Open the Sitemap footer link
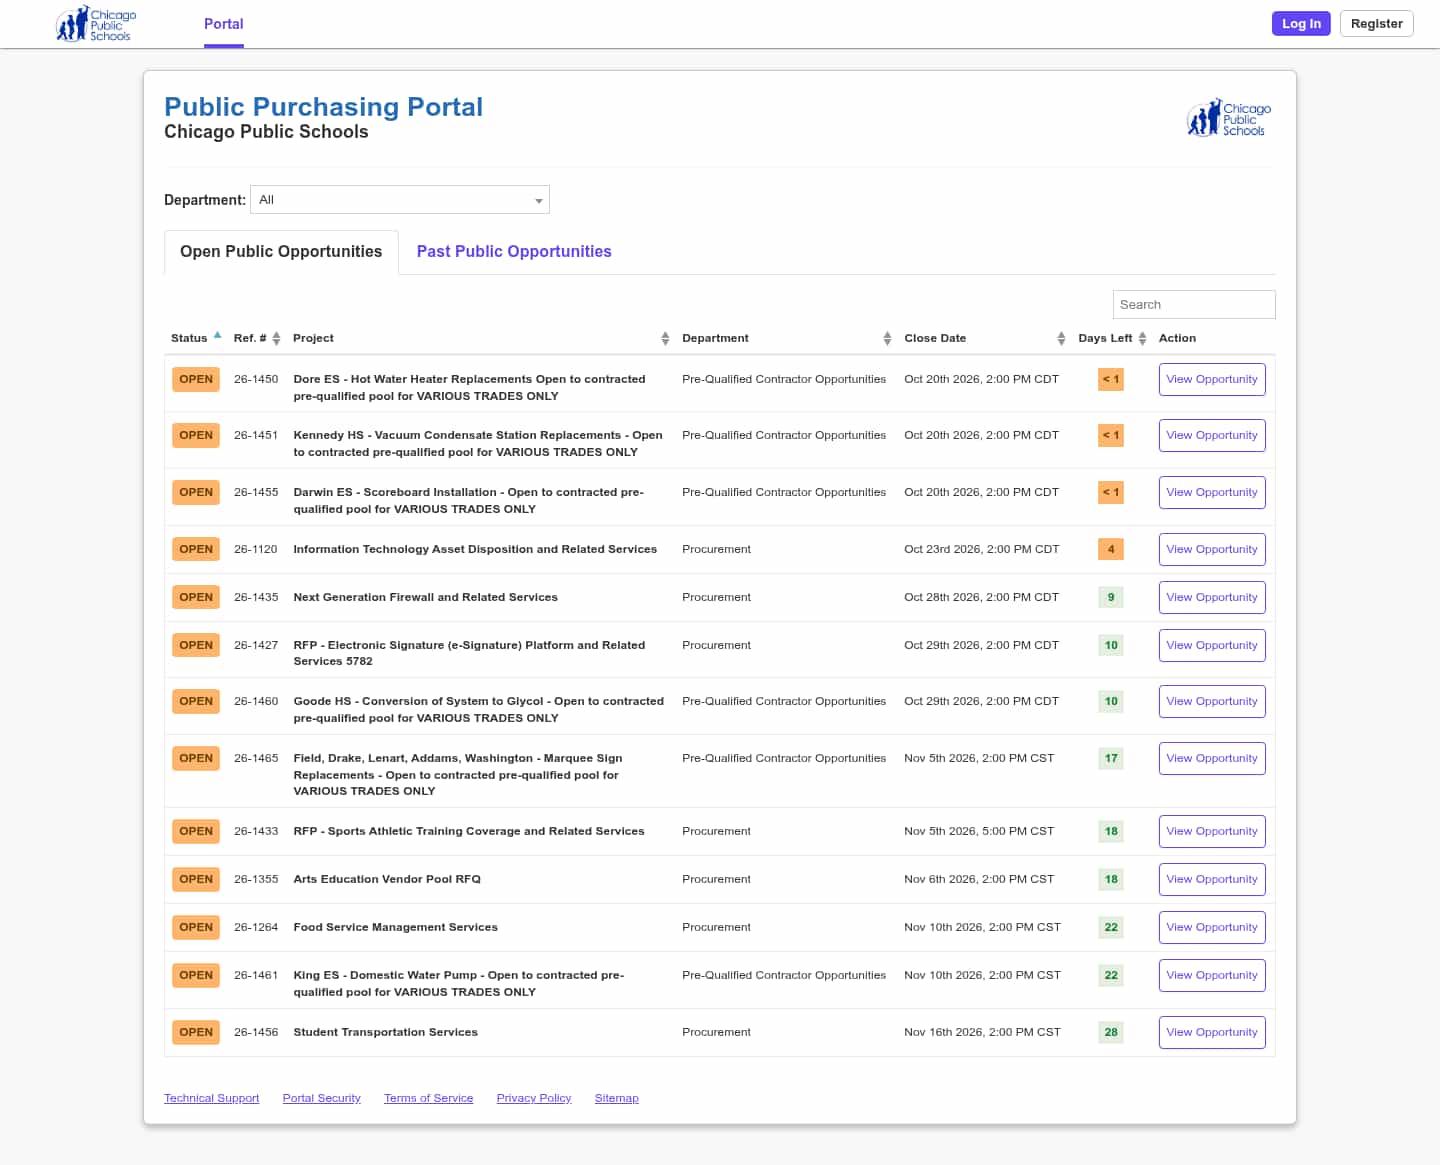The image size is (1440, 1165). [616, 1098]
